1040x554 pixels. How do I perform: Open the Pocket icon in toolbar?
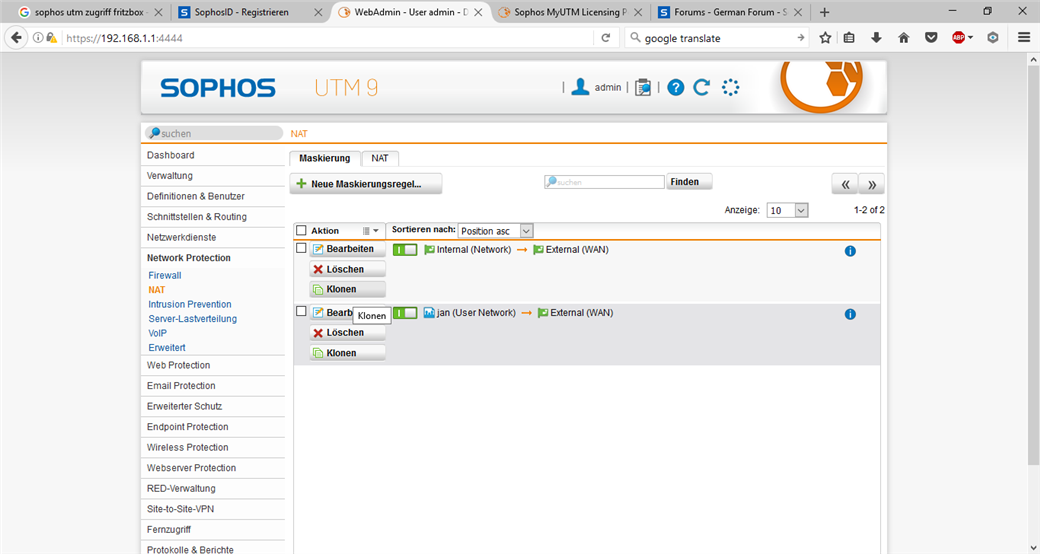click(931, 38)
